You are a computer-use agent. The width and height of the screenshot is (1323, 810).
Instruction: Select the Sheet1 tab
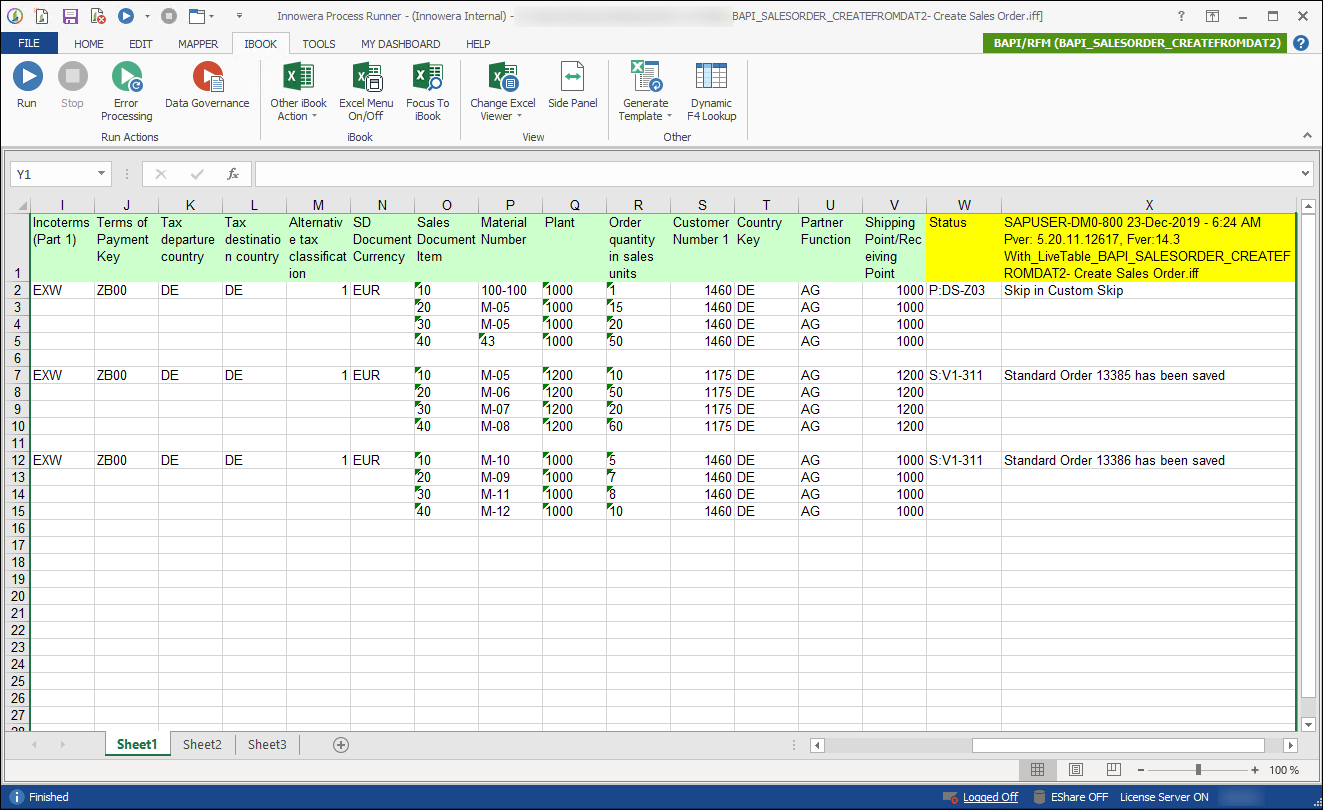point(137,744)
